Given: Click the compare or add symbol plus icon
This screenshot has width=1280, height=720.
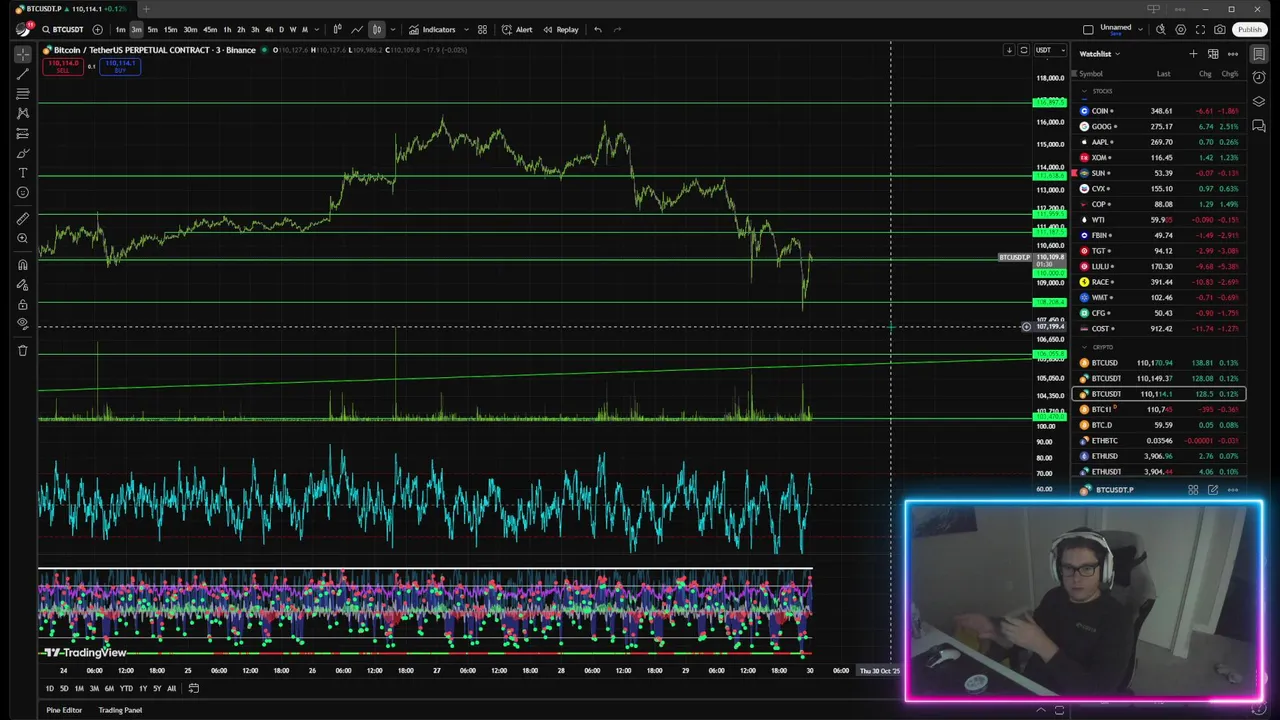Looking at the screenshot, I should coord(97,29).
